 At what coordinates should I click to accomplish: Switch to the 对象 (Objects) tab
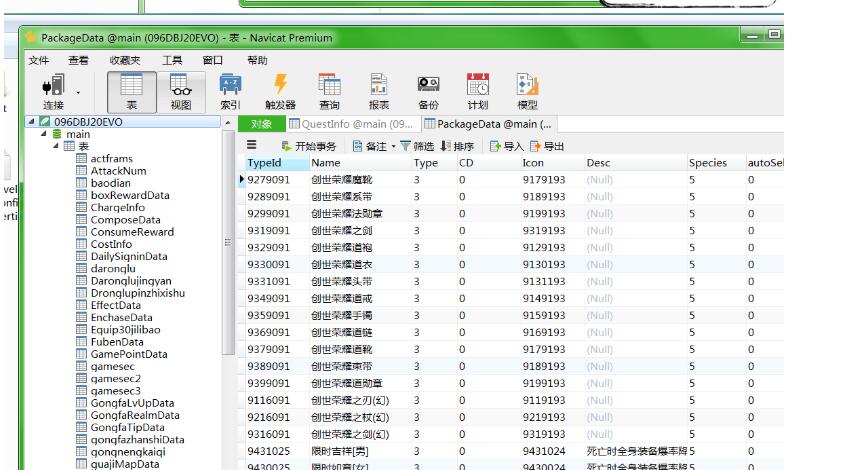coord(261,124)
